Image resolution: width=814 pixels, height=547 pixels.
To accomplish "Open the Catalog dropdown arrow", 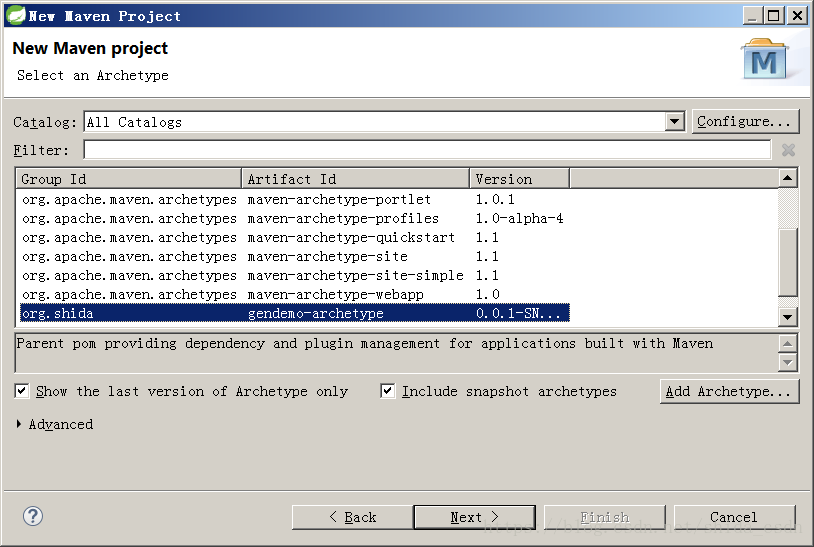I will [674, 121].
